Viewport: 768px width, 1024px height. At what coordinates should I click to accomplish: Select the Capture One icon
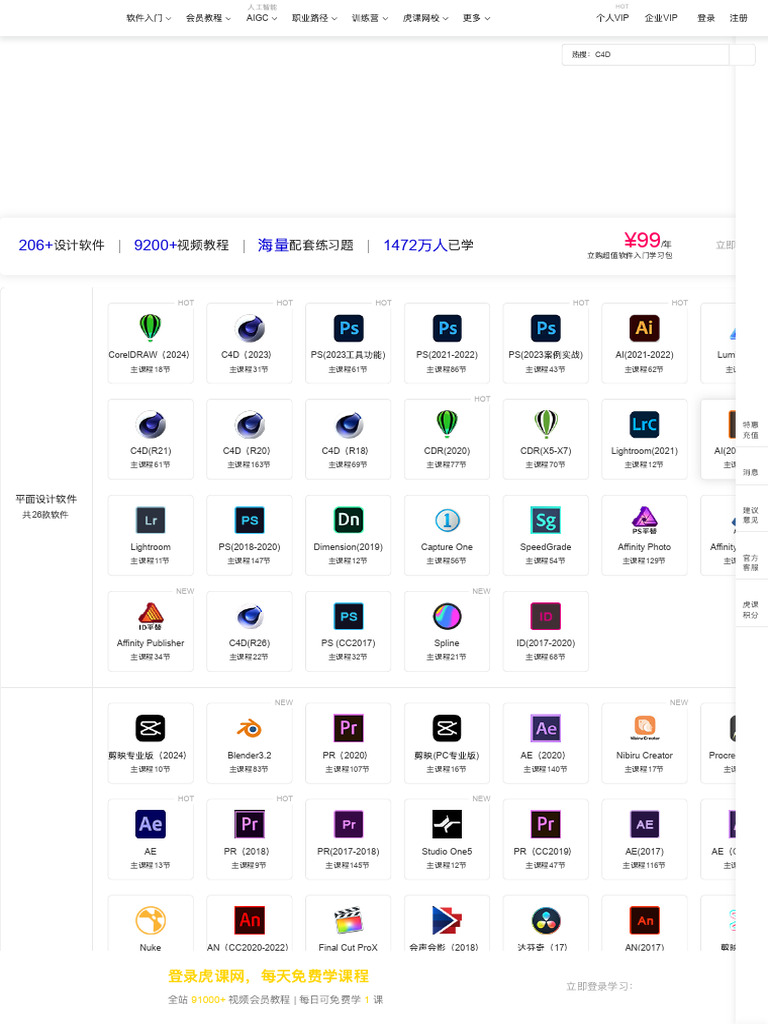[x=447, y=520]
